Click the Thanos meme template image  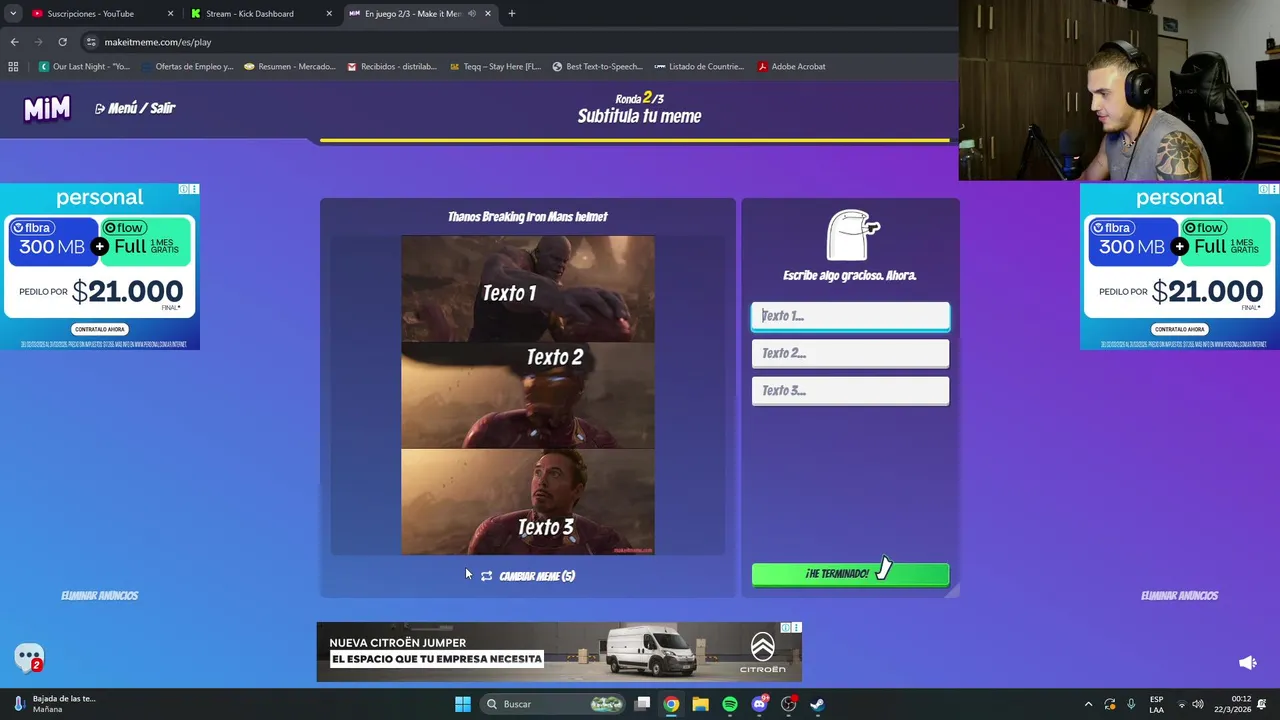(x=528, y=395)
